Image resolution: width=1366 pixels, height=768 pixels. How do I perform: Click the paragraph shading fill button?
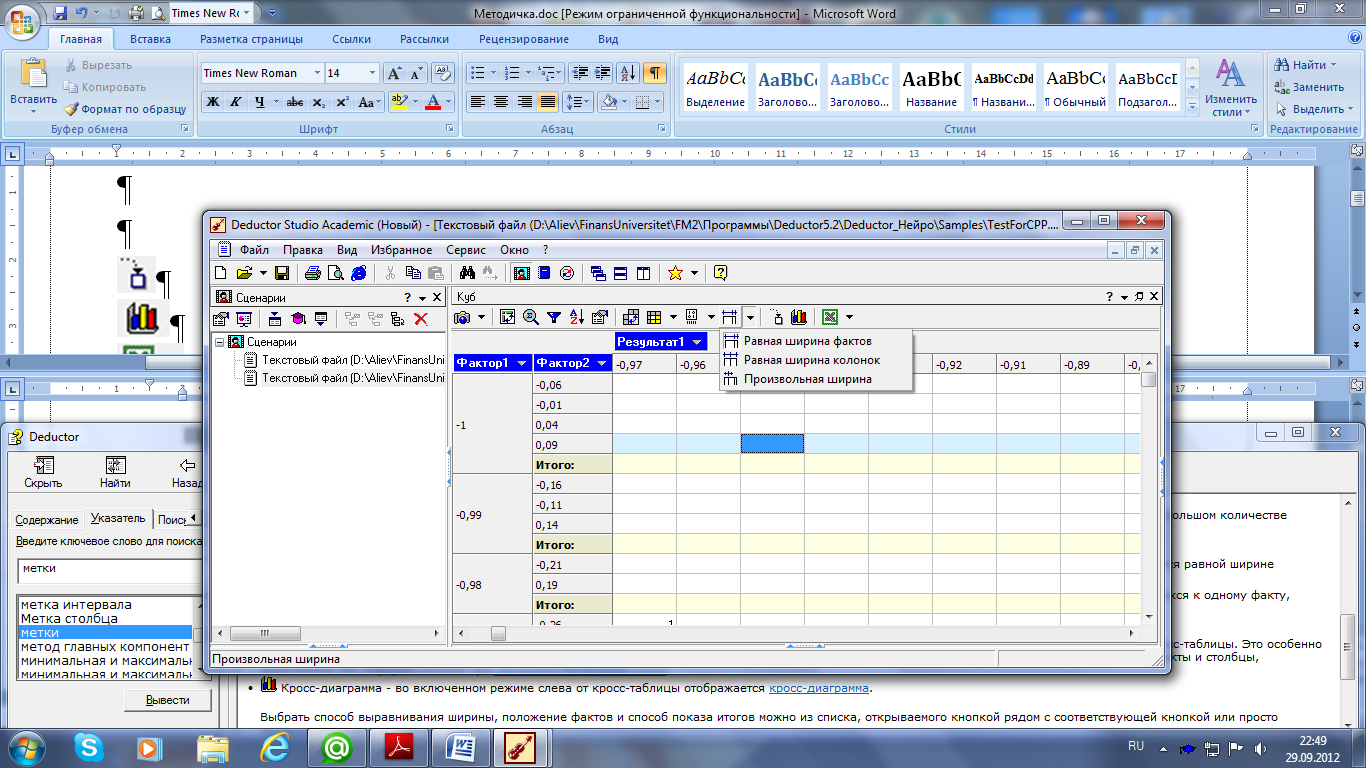[609, 102]
